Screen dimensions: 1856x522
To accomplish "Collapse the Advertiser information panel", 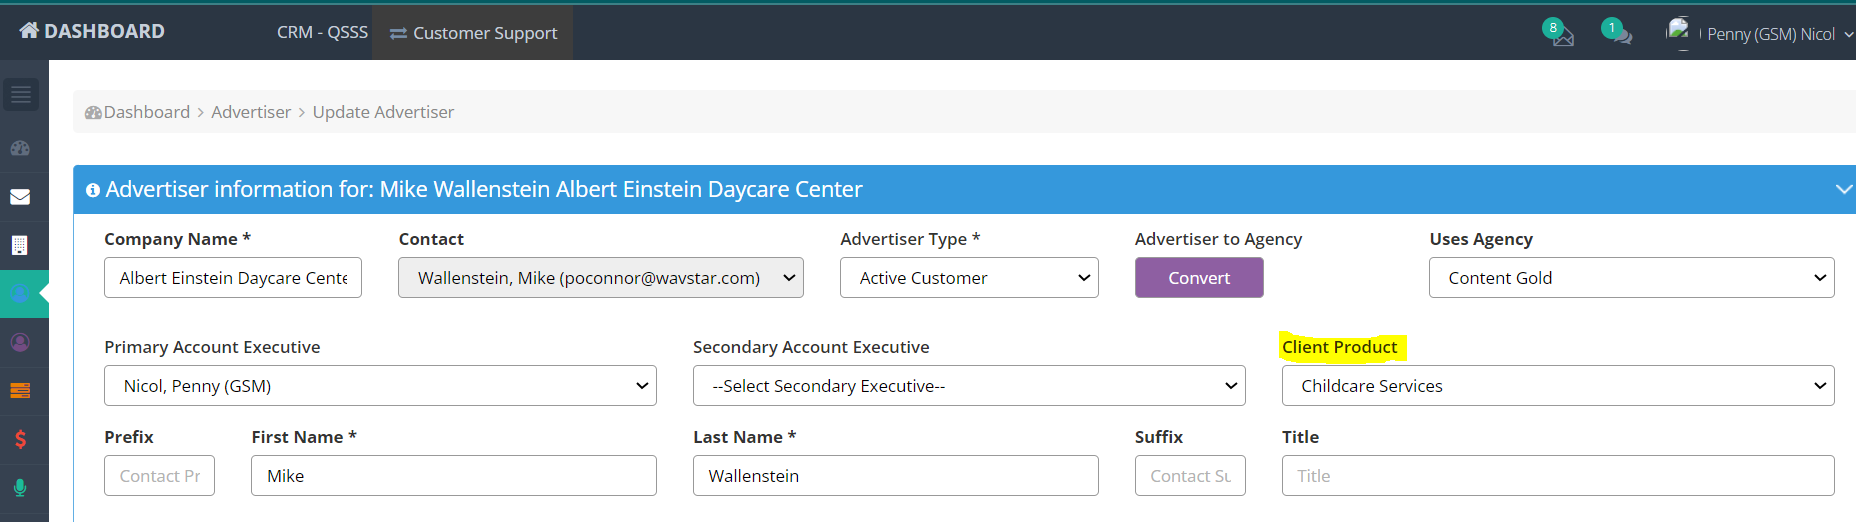I will [x=1843, y=189].
